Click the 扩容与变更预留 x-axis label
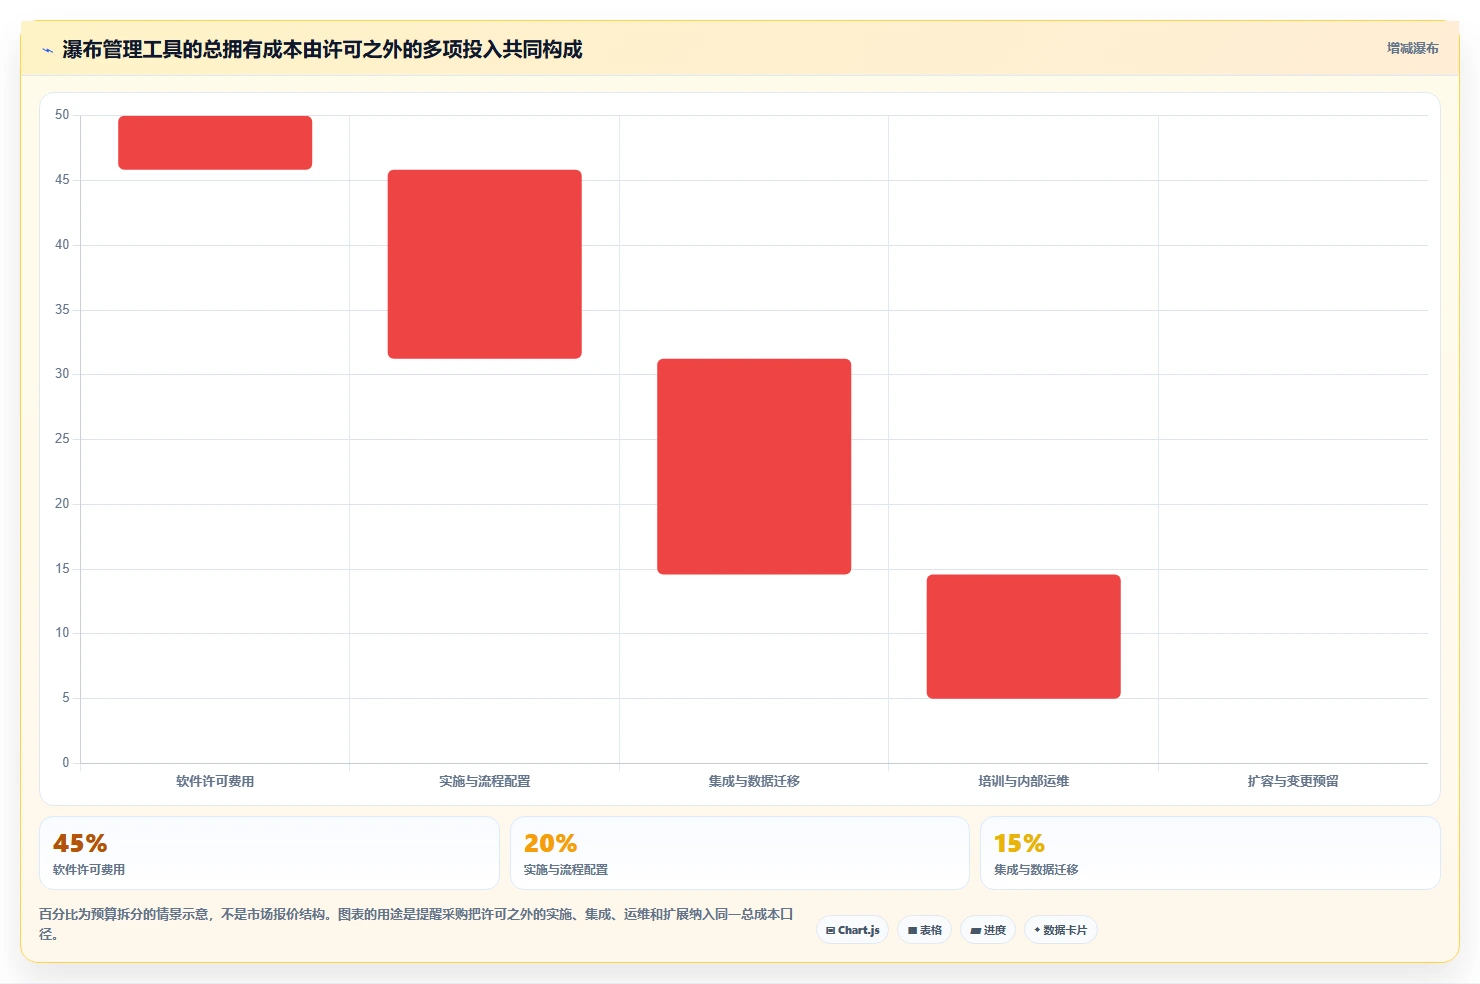Viewport: 1480px width, 984px height. tap(1293, 781)
